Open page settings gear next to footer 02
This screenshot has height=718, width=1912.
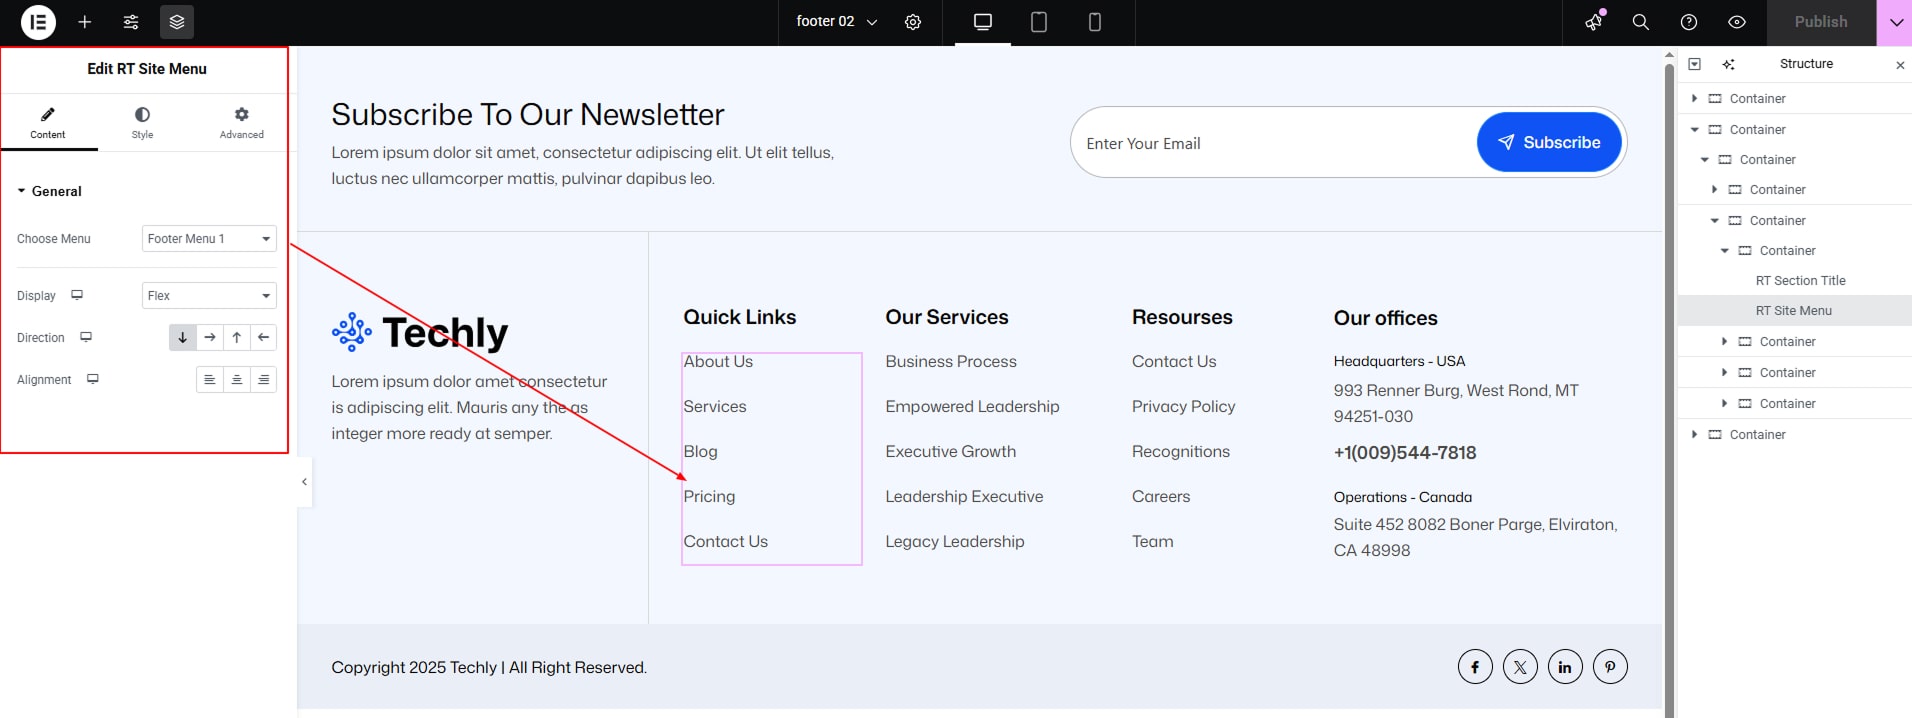point(913,22)
